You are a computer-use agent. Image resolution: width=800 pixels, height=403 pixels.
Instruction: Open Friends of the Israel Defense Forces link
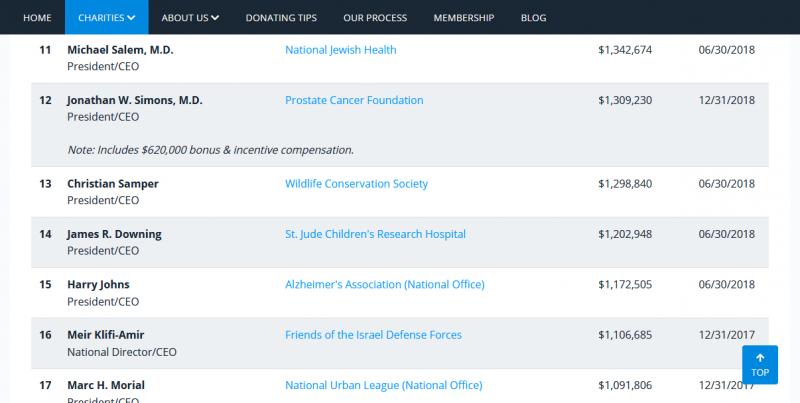click(x=373, y=335)
